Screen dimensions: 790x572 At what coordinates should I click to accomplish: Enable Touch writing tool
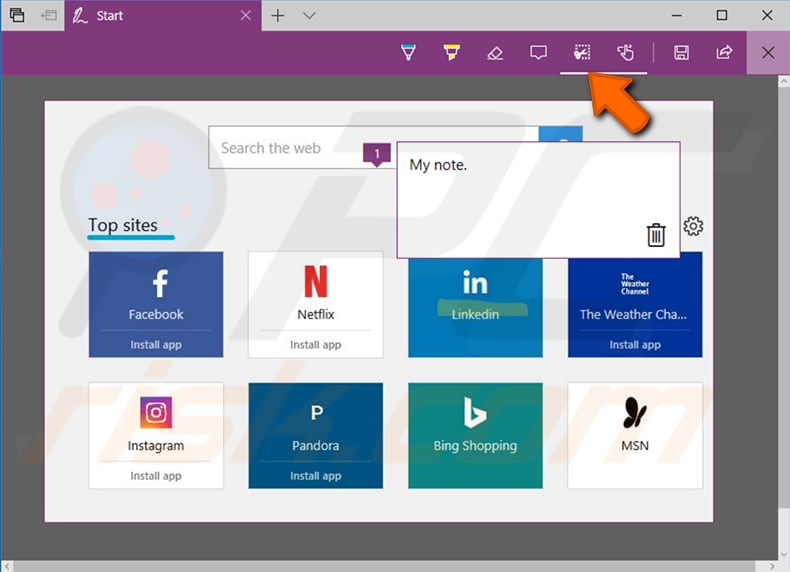tap(625, 52)
